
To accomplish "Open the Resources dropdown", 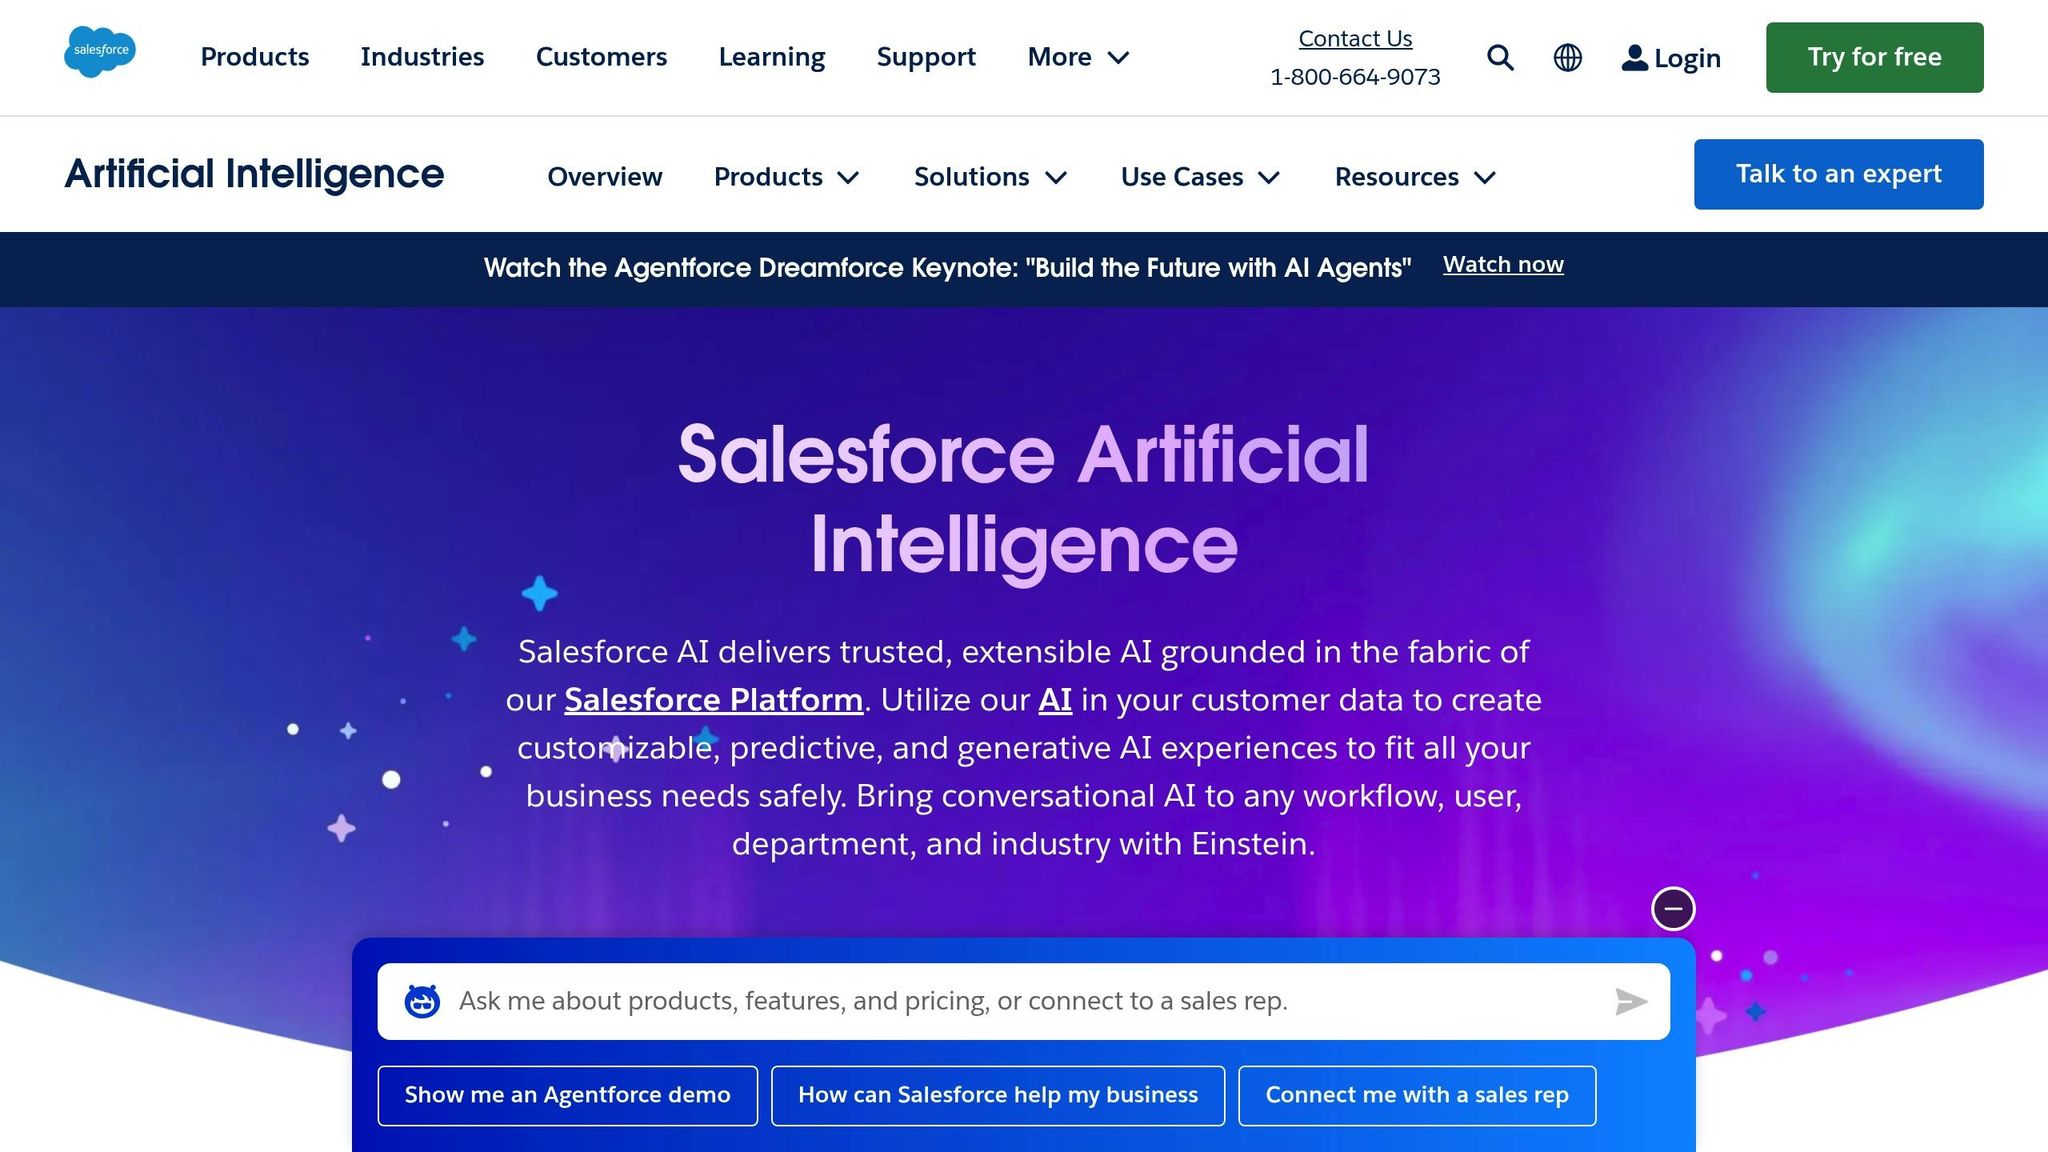I will [x=1413, y=176].
